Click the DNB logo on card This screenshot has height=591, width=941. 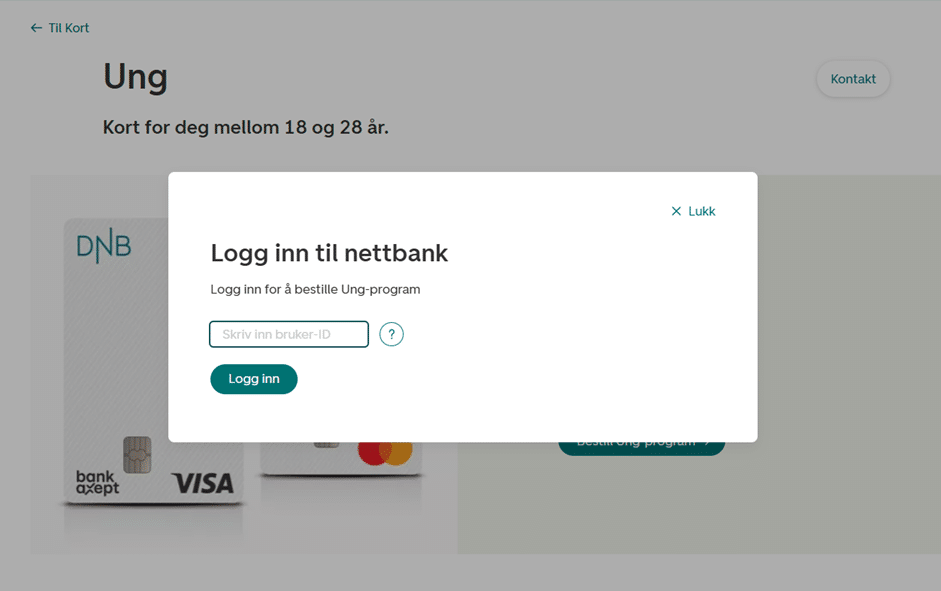point(104,247)
